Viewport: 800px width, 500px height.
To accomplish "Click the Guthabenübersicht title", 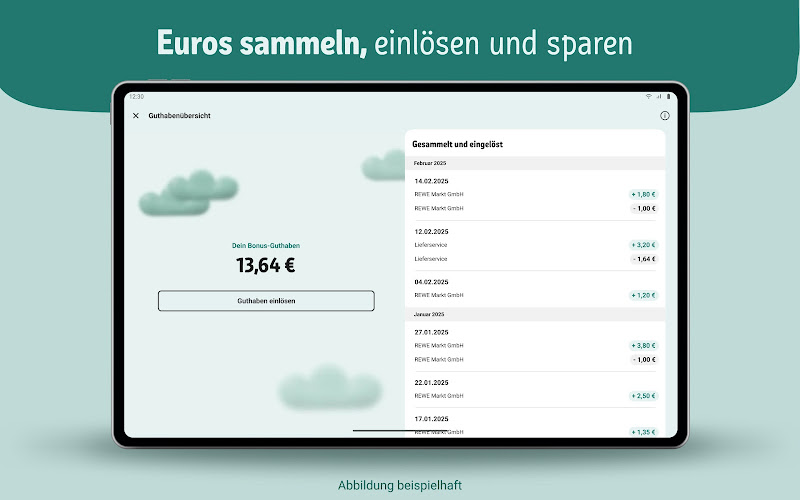I will click(x=180, y=116).
